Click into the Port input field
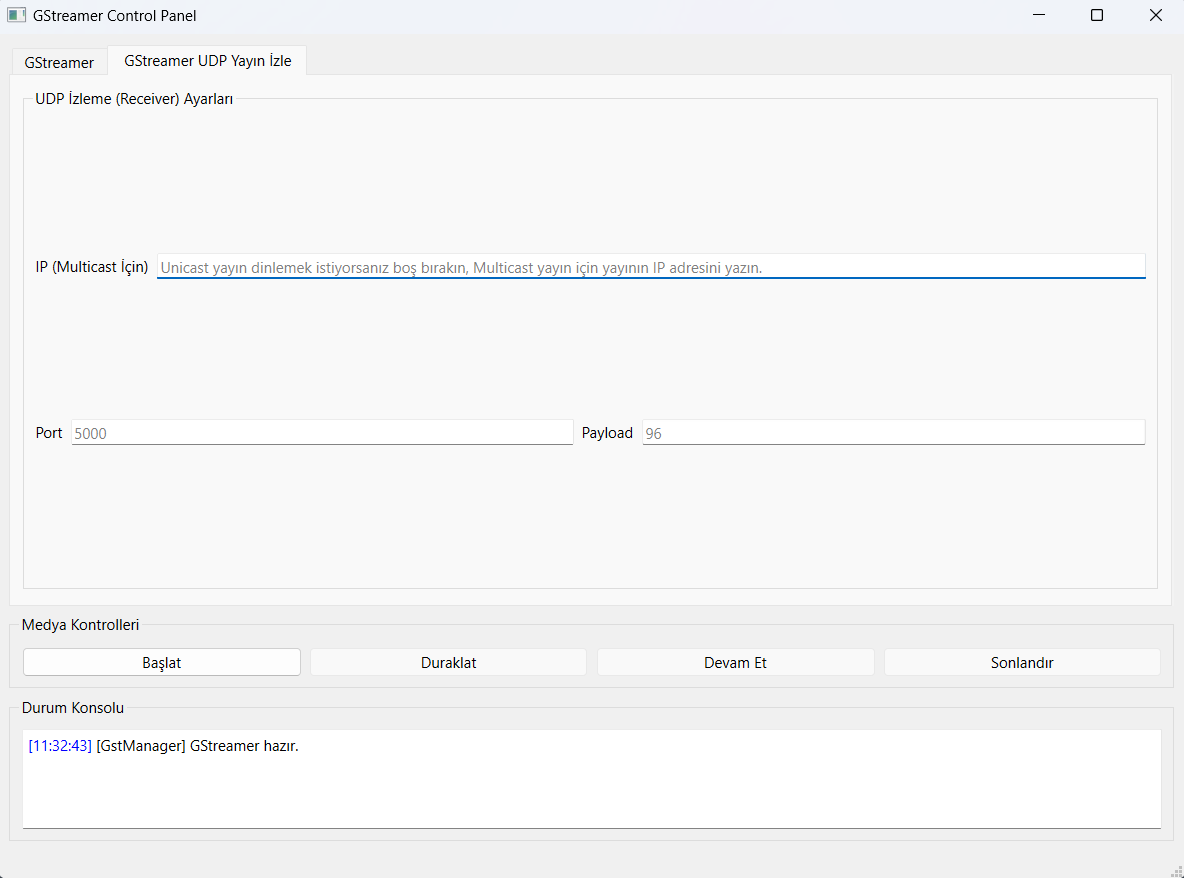The image size is (1184, 878). pyautogui.click(x=321, y=433)
